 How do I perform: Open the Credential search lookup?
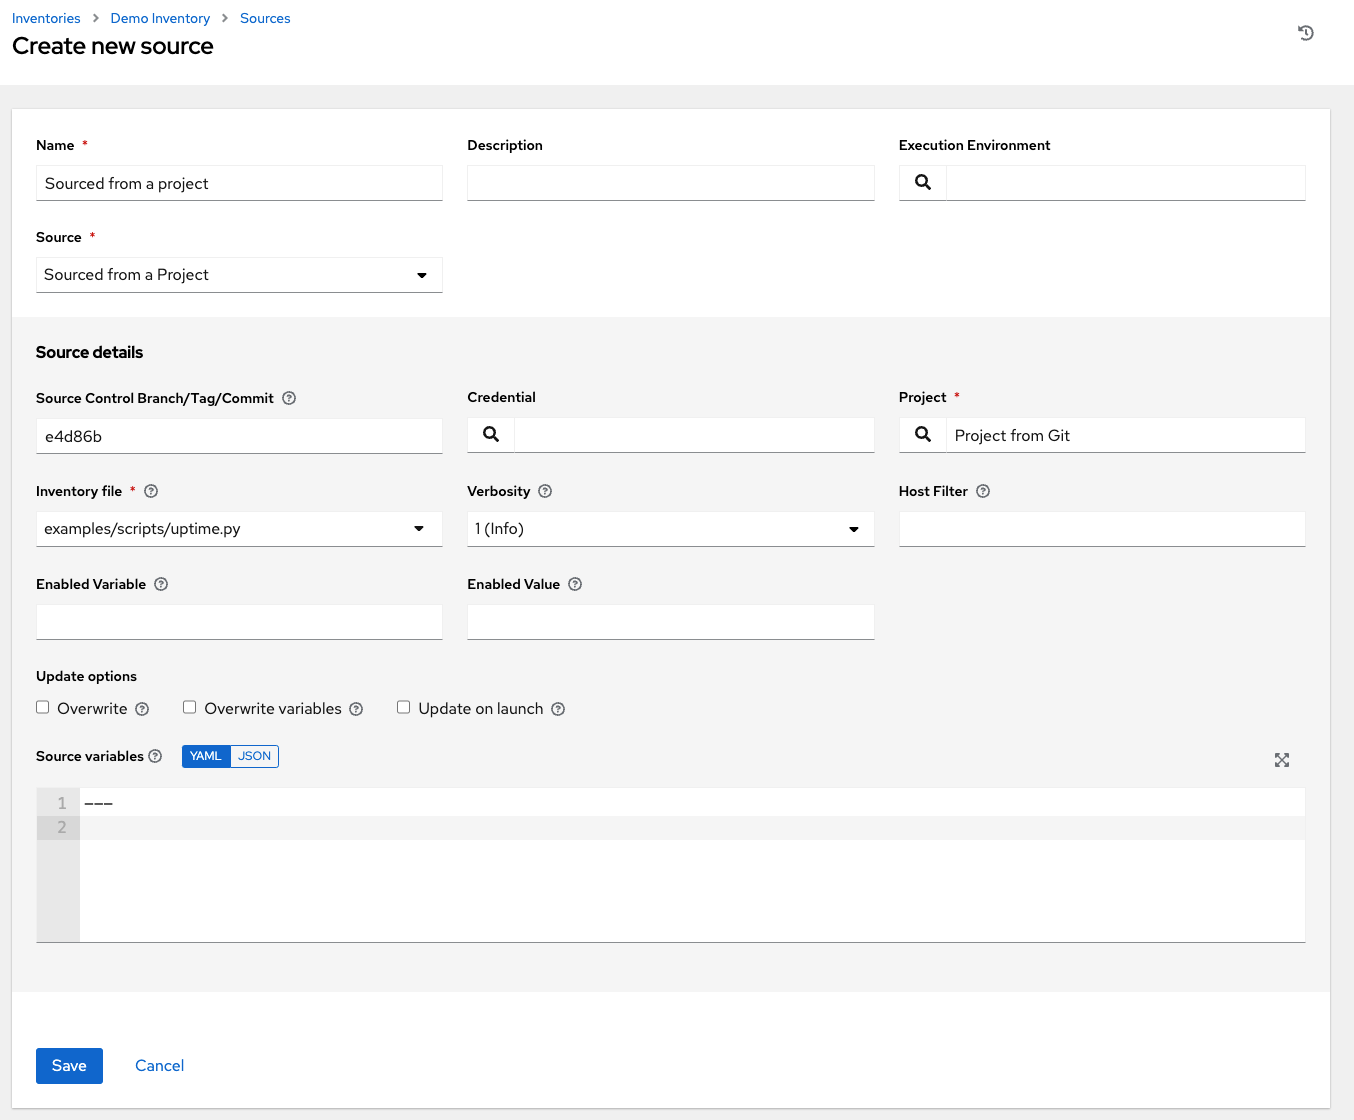coord(490,434)
